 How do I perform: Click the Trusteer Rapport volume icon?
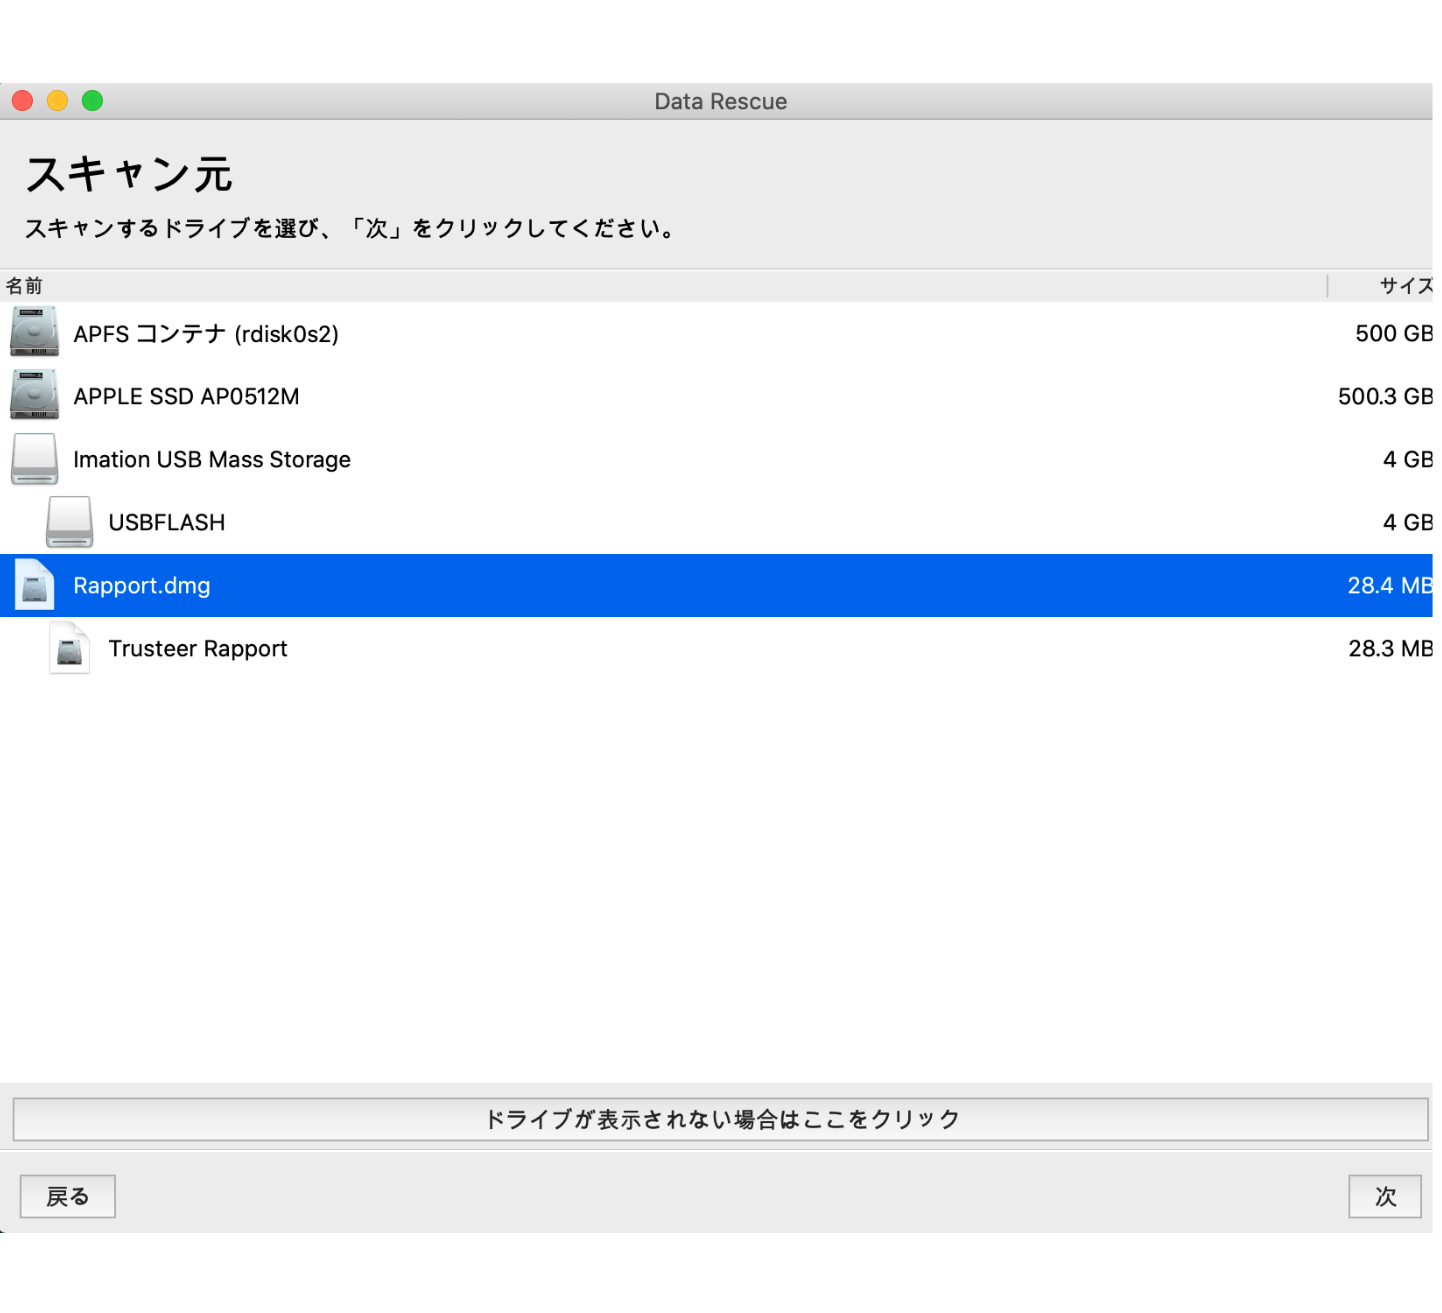69,648
